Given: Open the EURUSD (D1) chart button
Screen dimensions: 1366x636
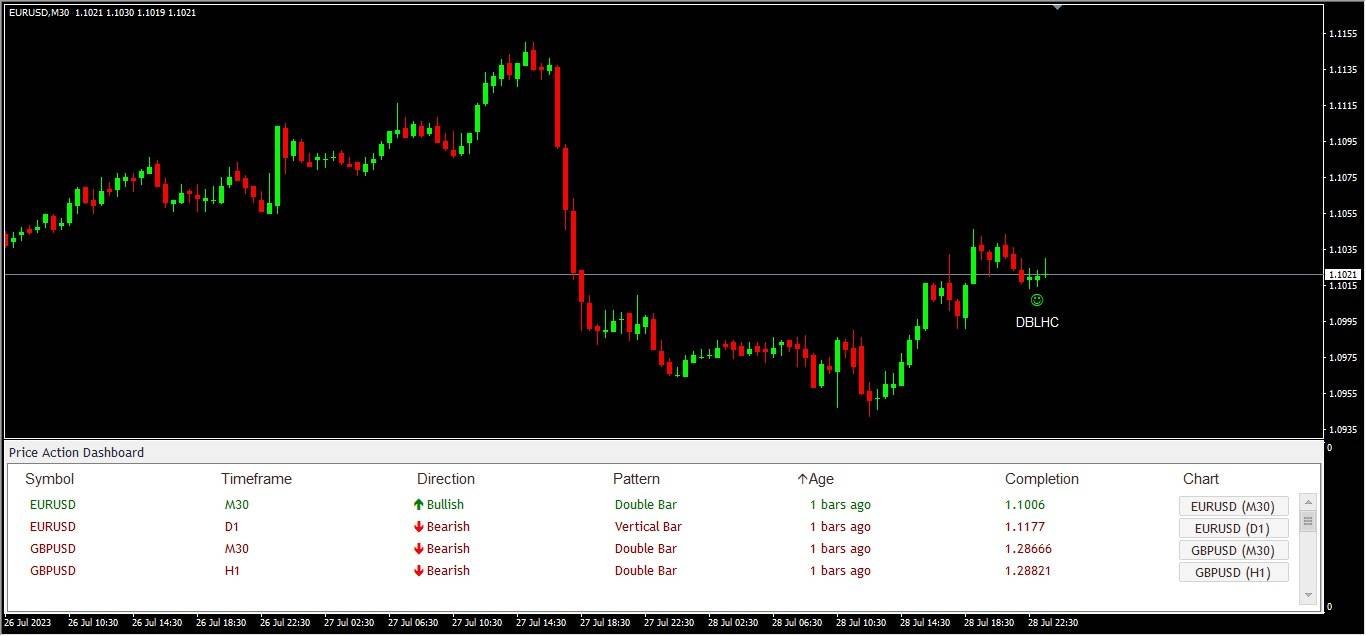Looking at the screenshot, I should coord(1234,528).
